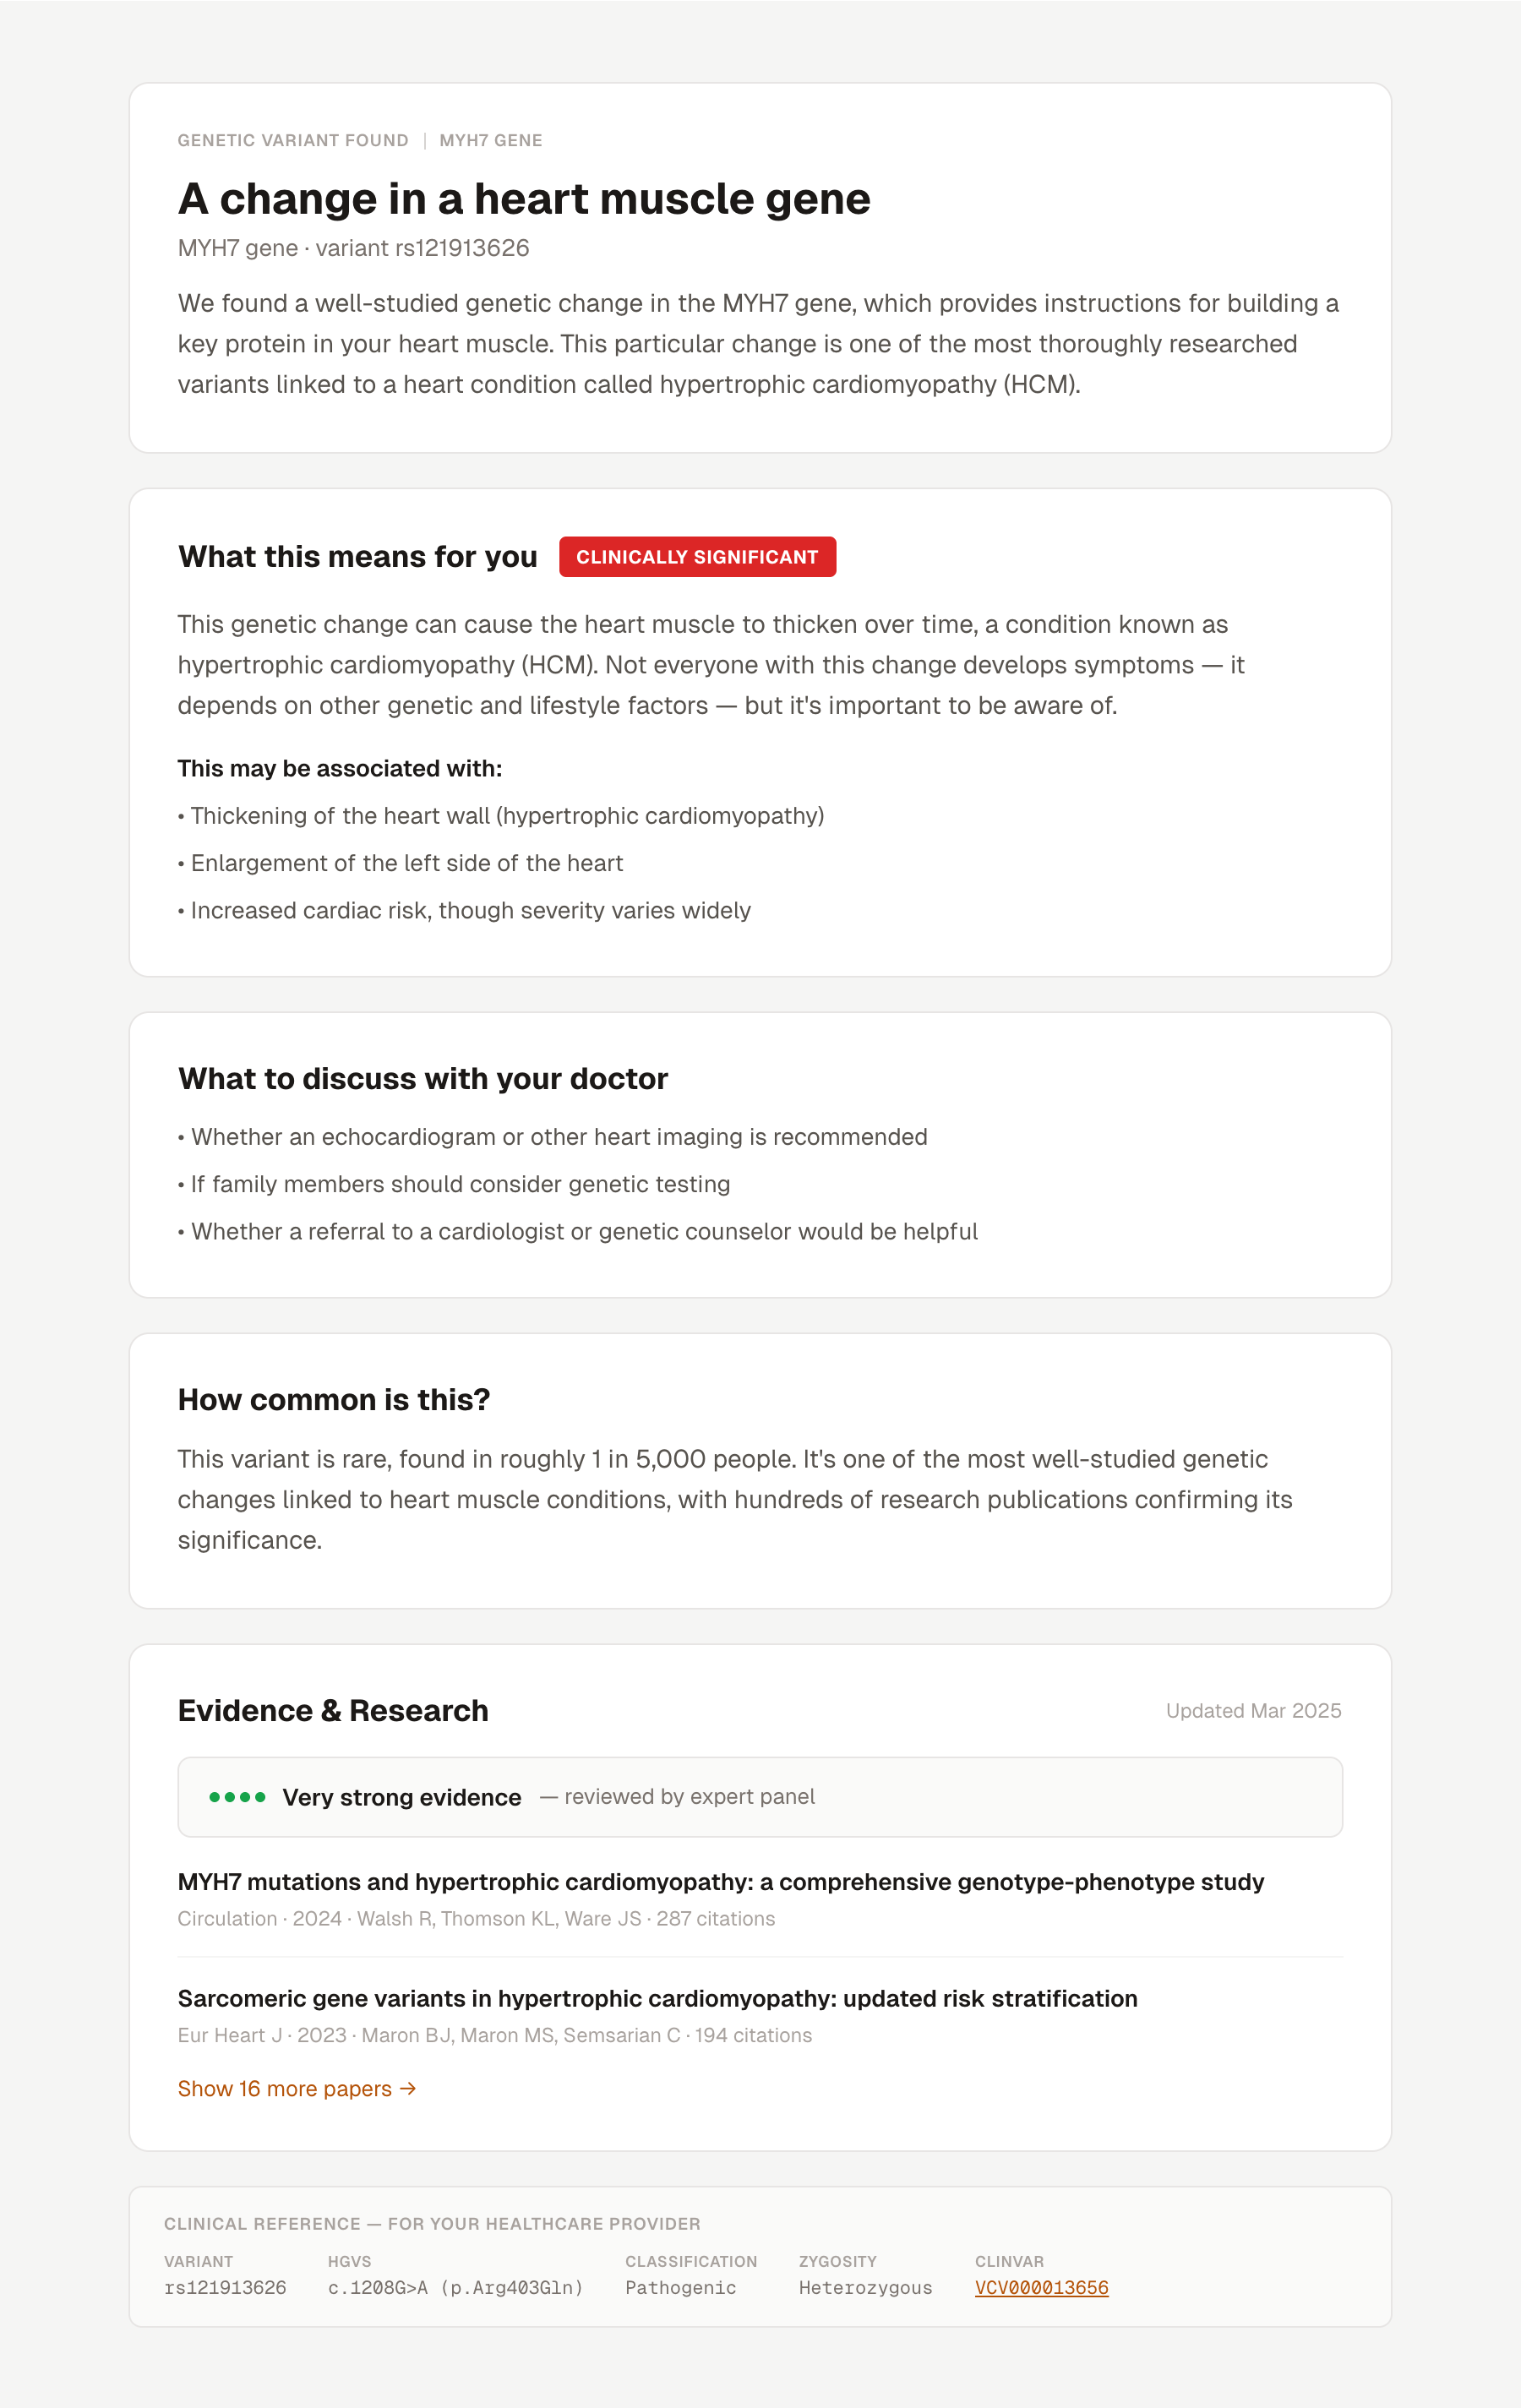Click the Updated Mar 2025 timestamp
The height and width of the screenshot is (2408, 1521).
tap(1254, 1711)
